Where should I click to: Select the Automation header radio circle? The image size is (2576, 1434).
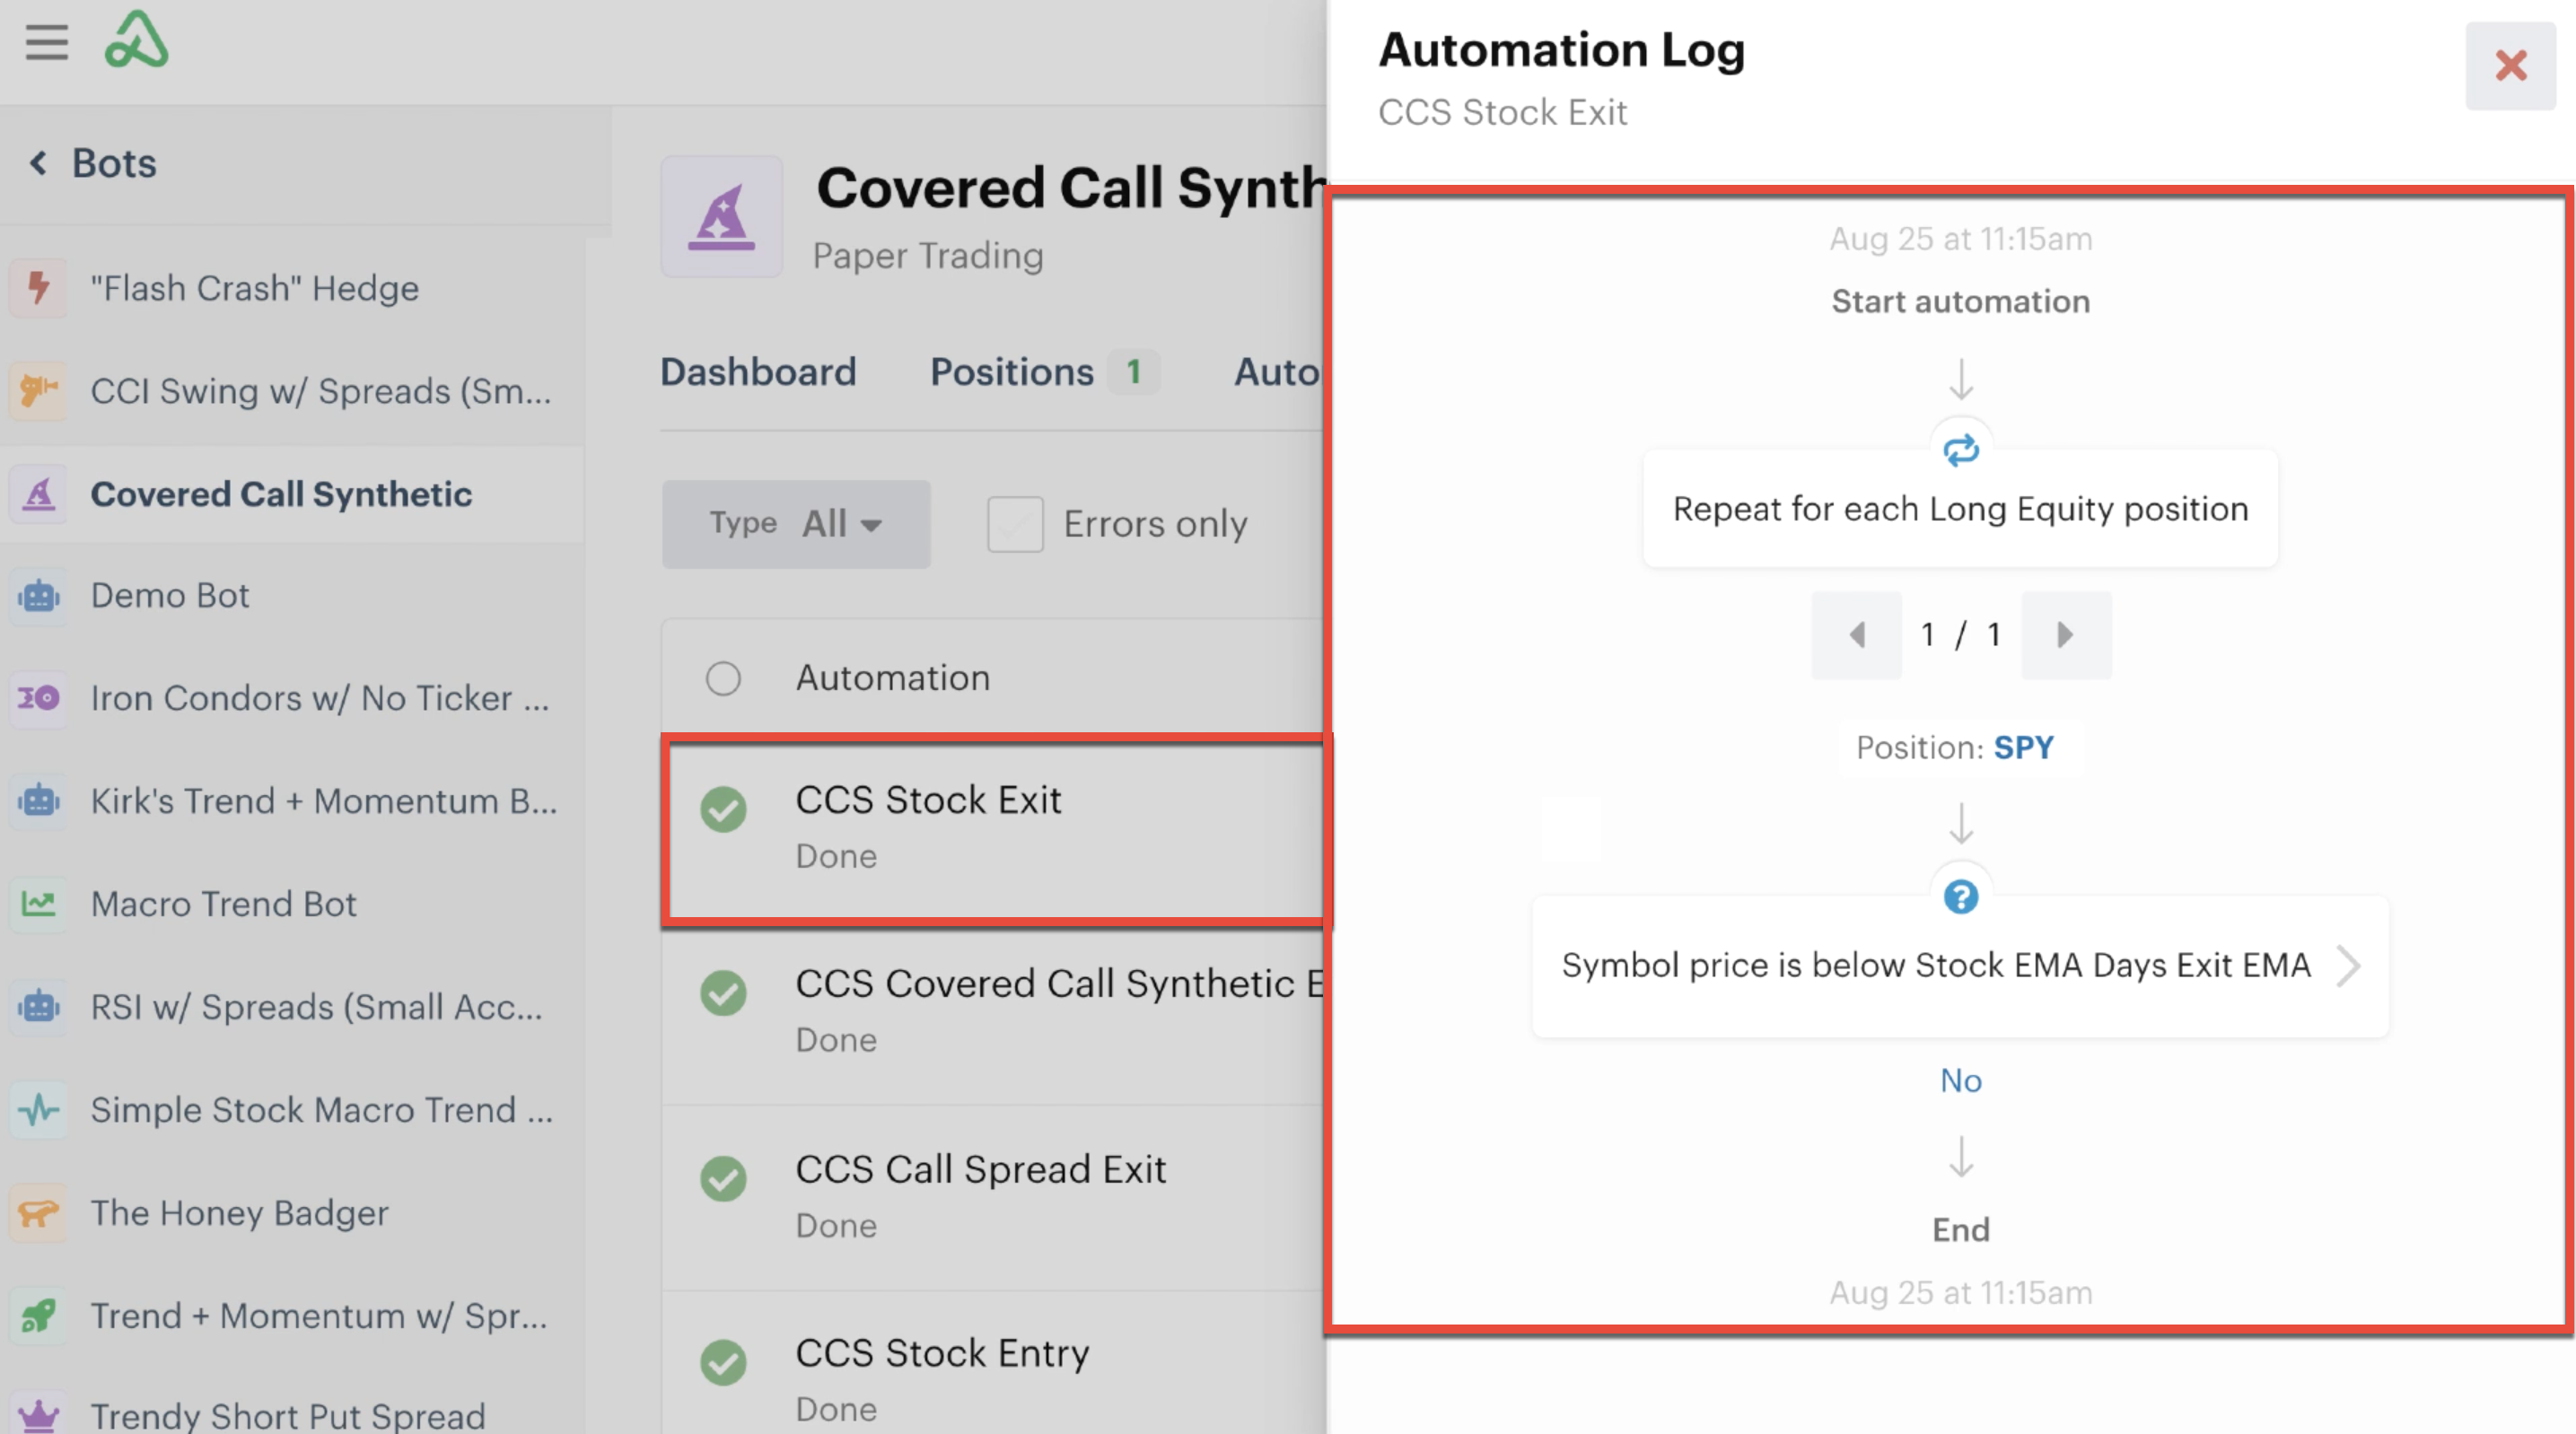pyautogui.click(x=723, y=679)
